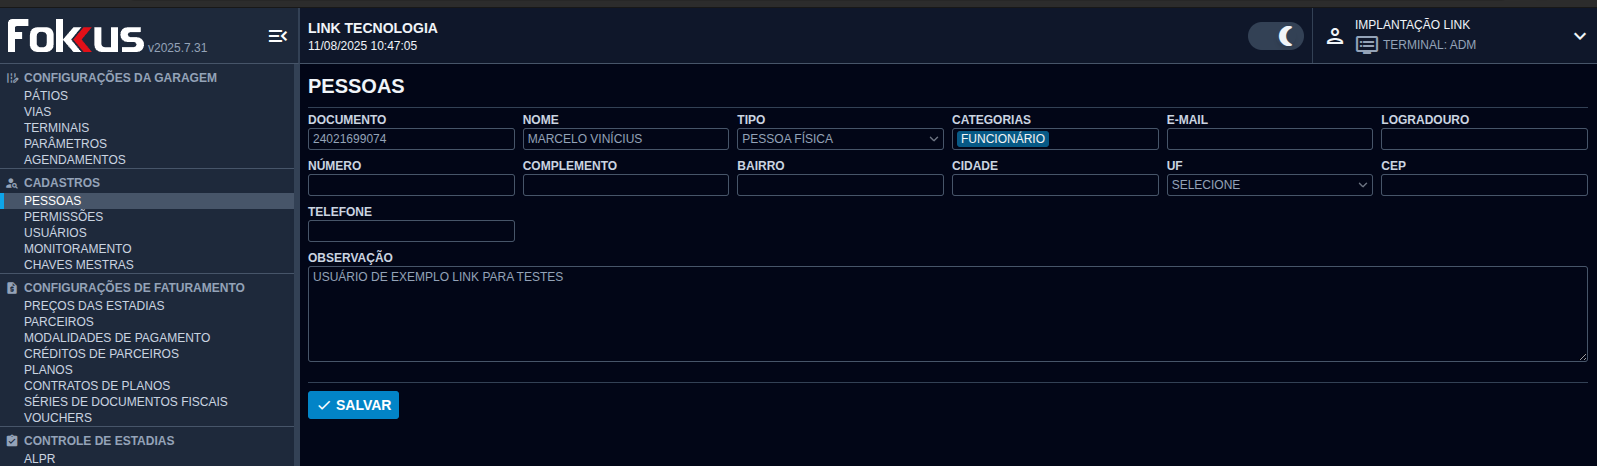Go to Preços das Estadias menu item
Screen dimensions: 1597x466
[94, 306]
